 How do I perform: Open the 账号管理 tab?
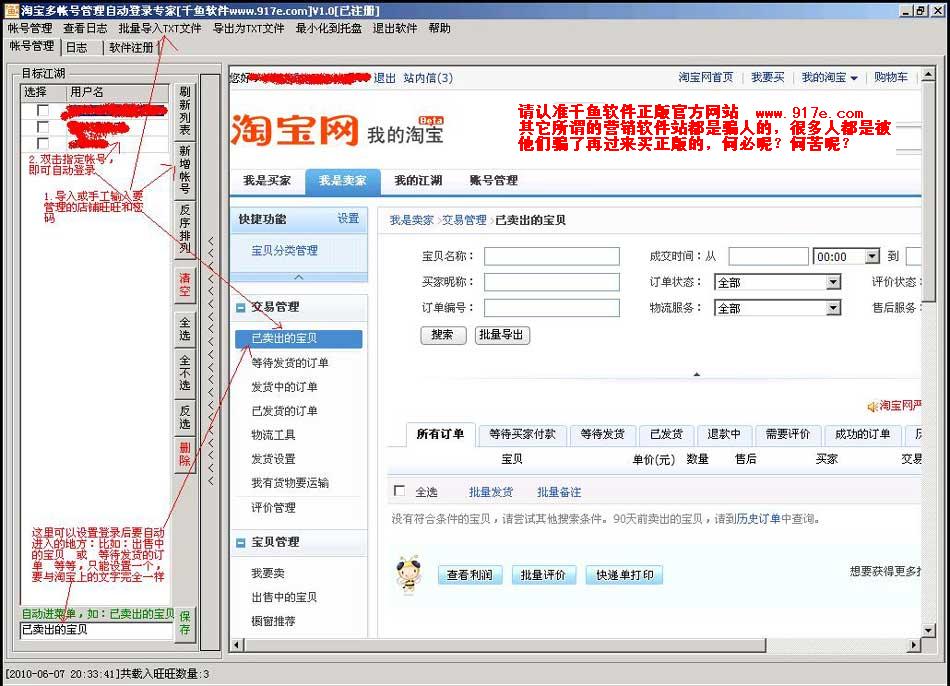[x=494, y=181]
